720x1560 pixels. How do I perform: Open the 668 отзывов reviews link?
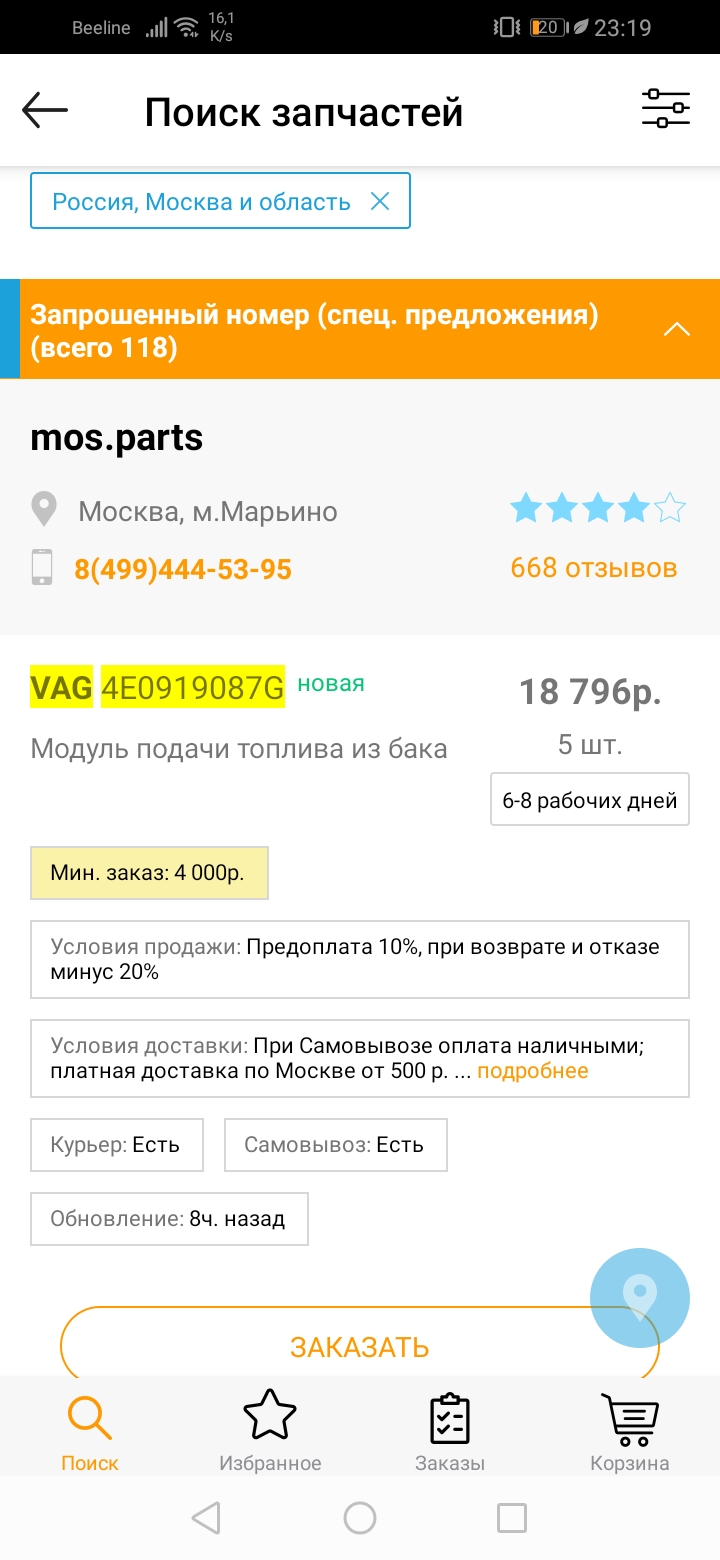[x=593, y=568]
